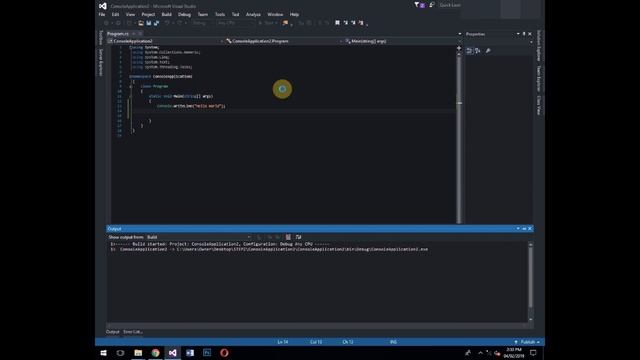This screenshot has width=640, height=360.
Task: Open the ConsoleApplication2 project dropdown
Action: pos(165,41)
